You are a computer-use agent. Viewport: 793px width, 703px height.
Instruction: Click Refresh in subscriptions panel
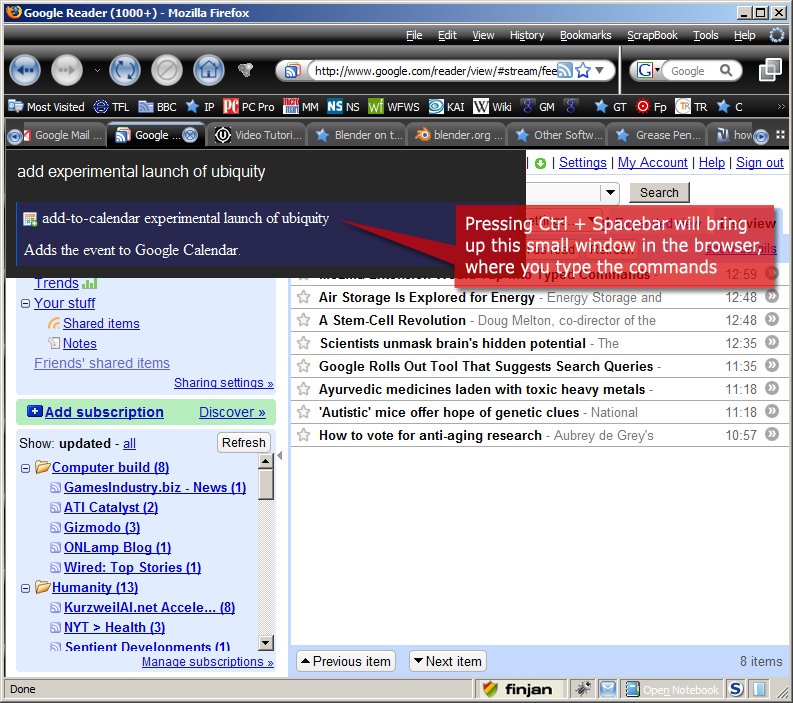tap(244, 443)
